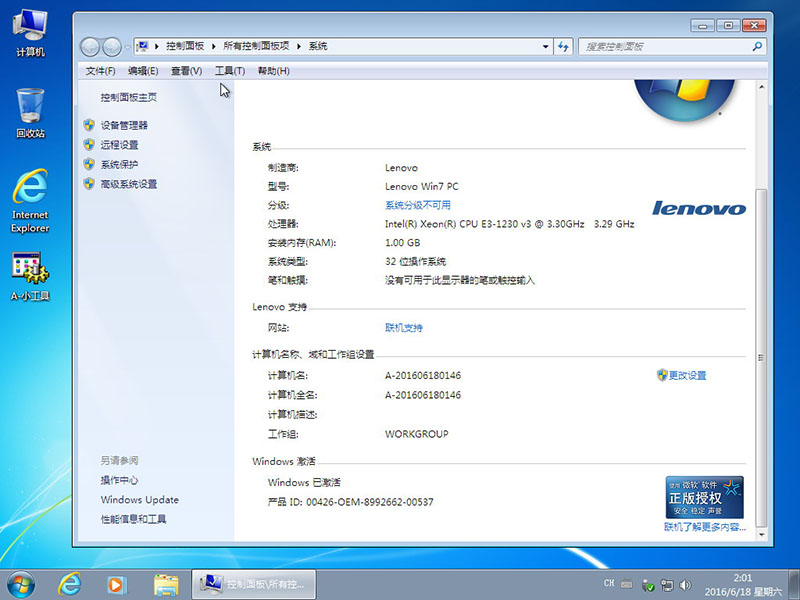
Task: Click scrollbar down arrow
Action: click(x=761, y=535)
